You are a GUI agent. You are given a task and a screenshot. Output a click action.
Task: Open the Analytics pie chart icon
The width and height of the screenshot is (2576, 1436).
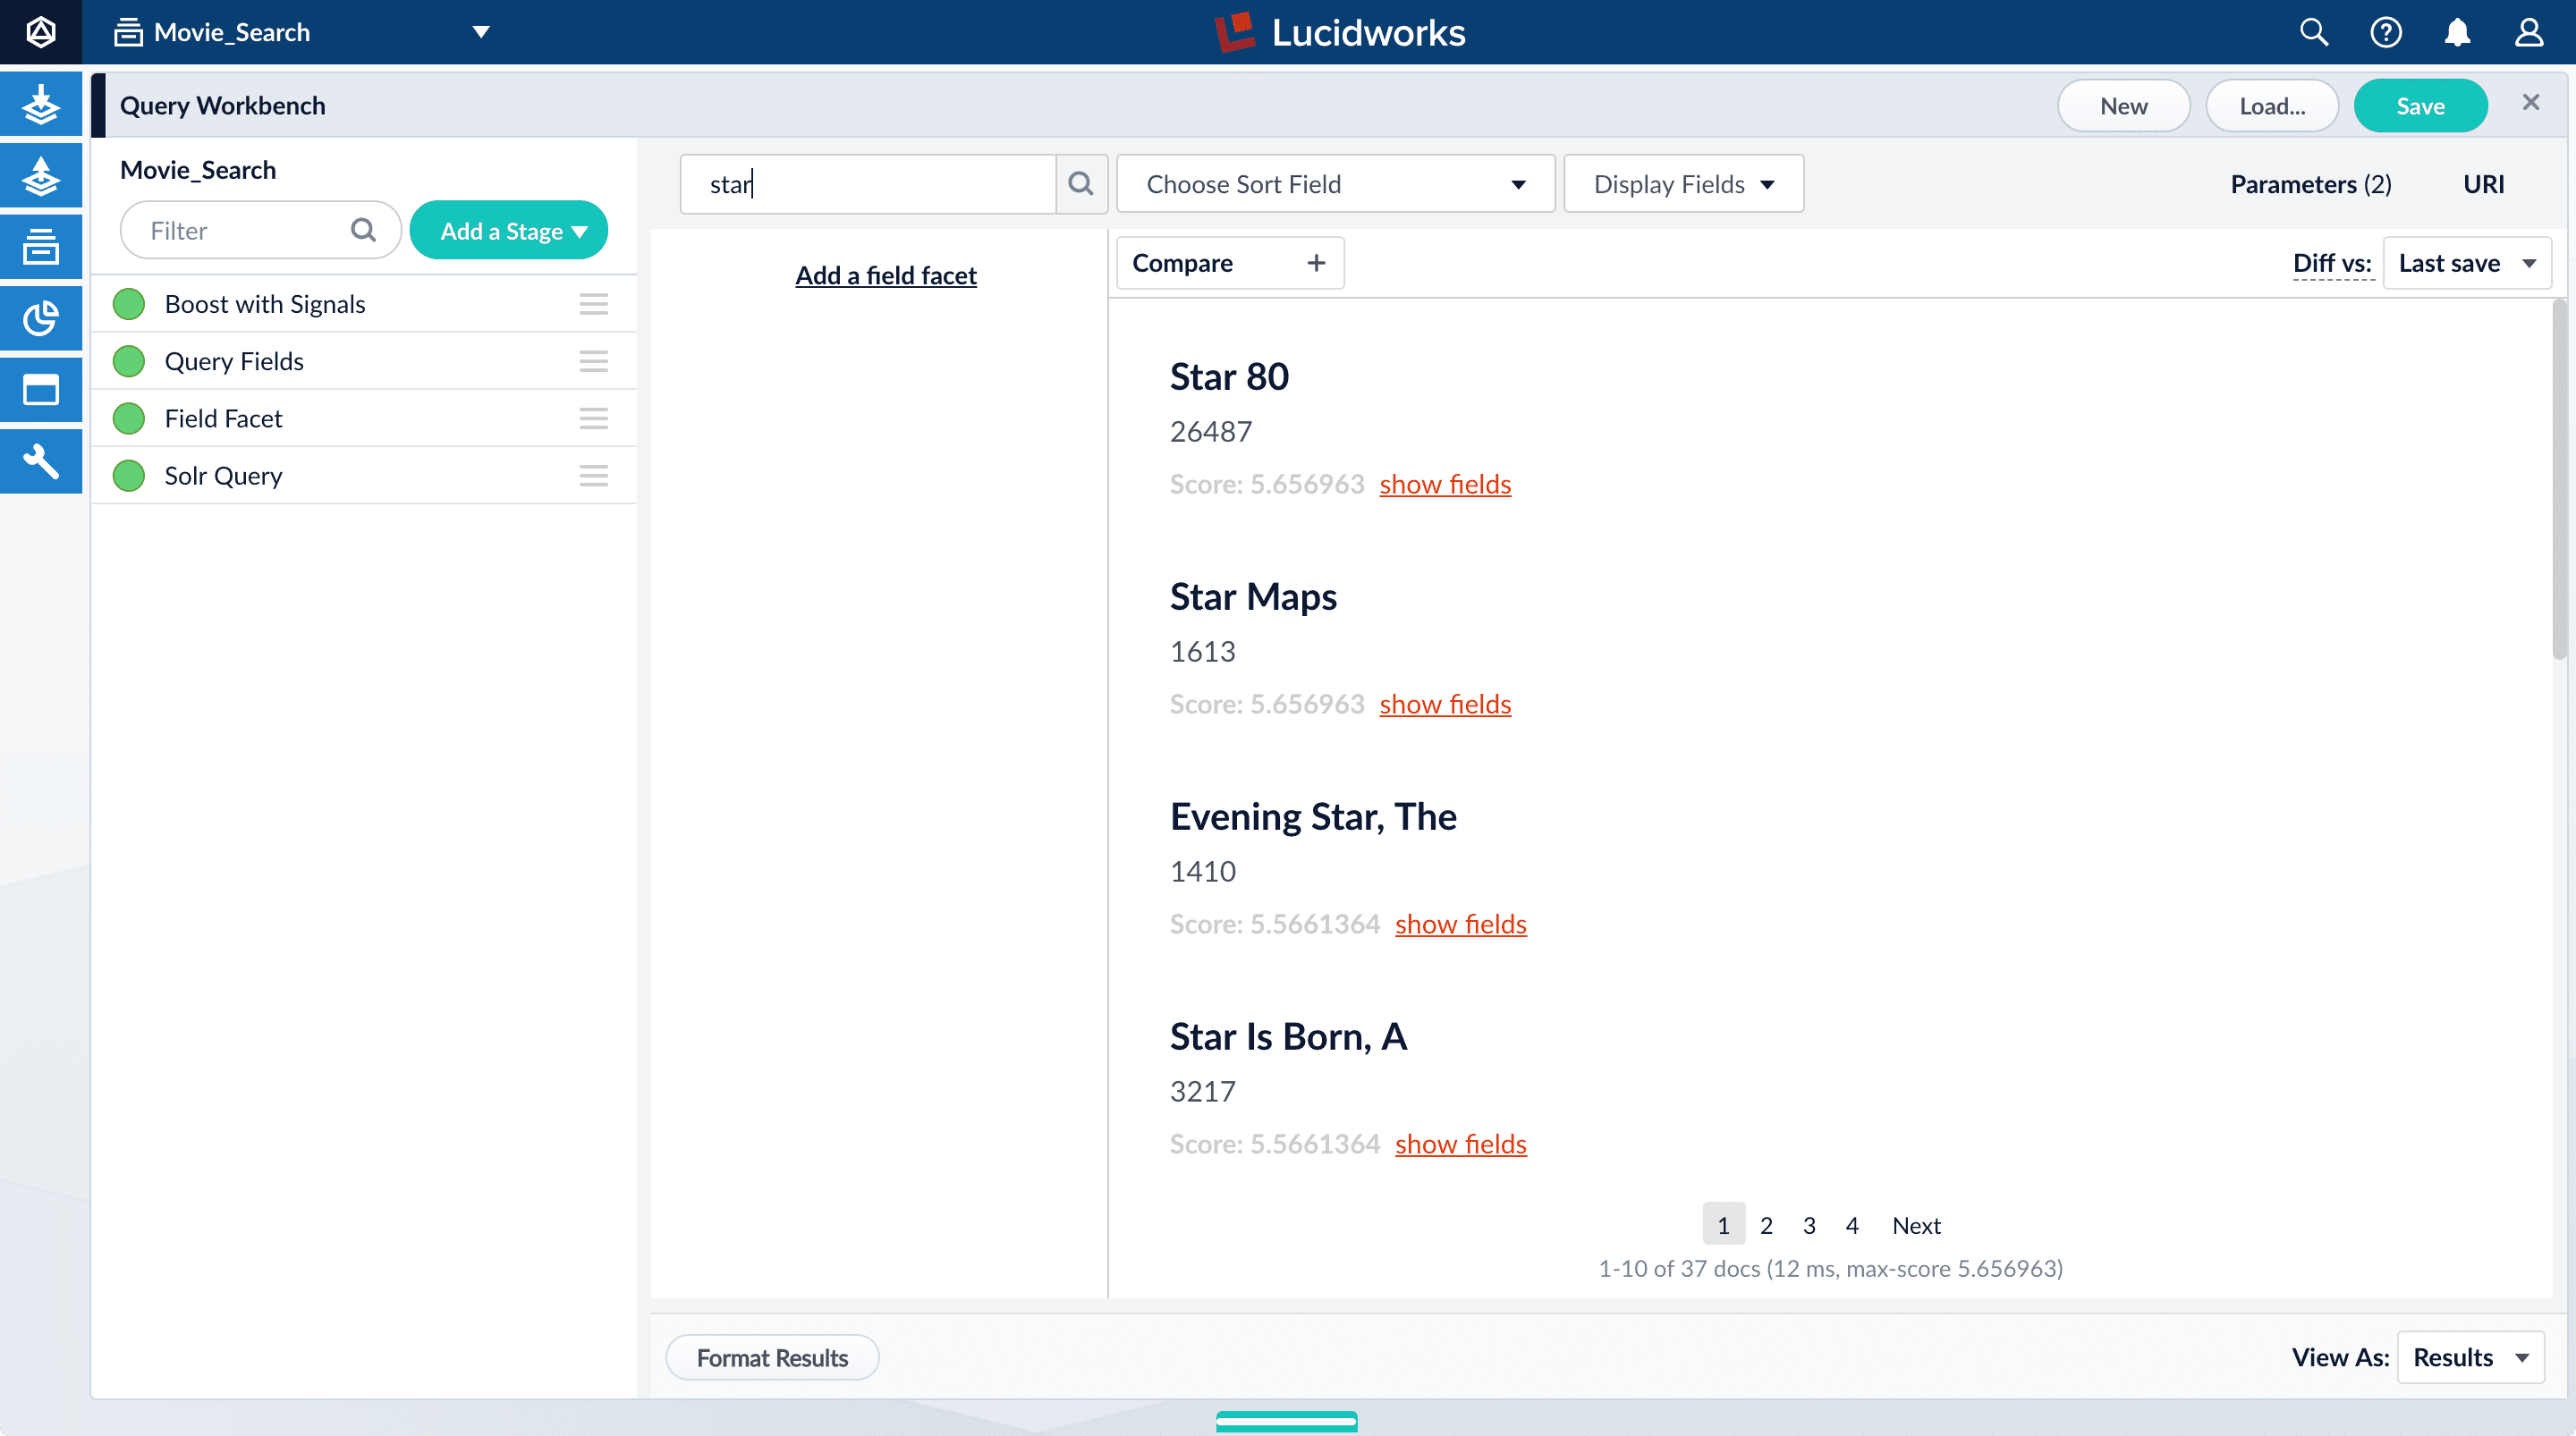click(40, 318)
